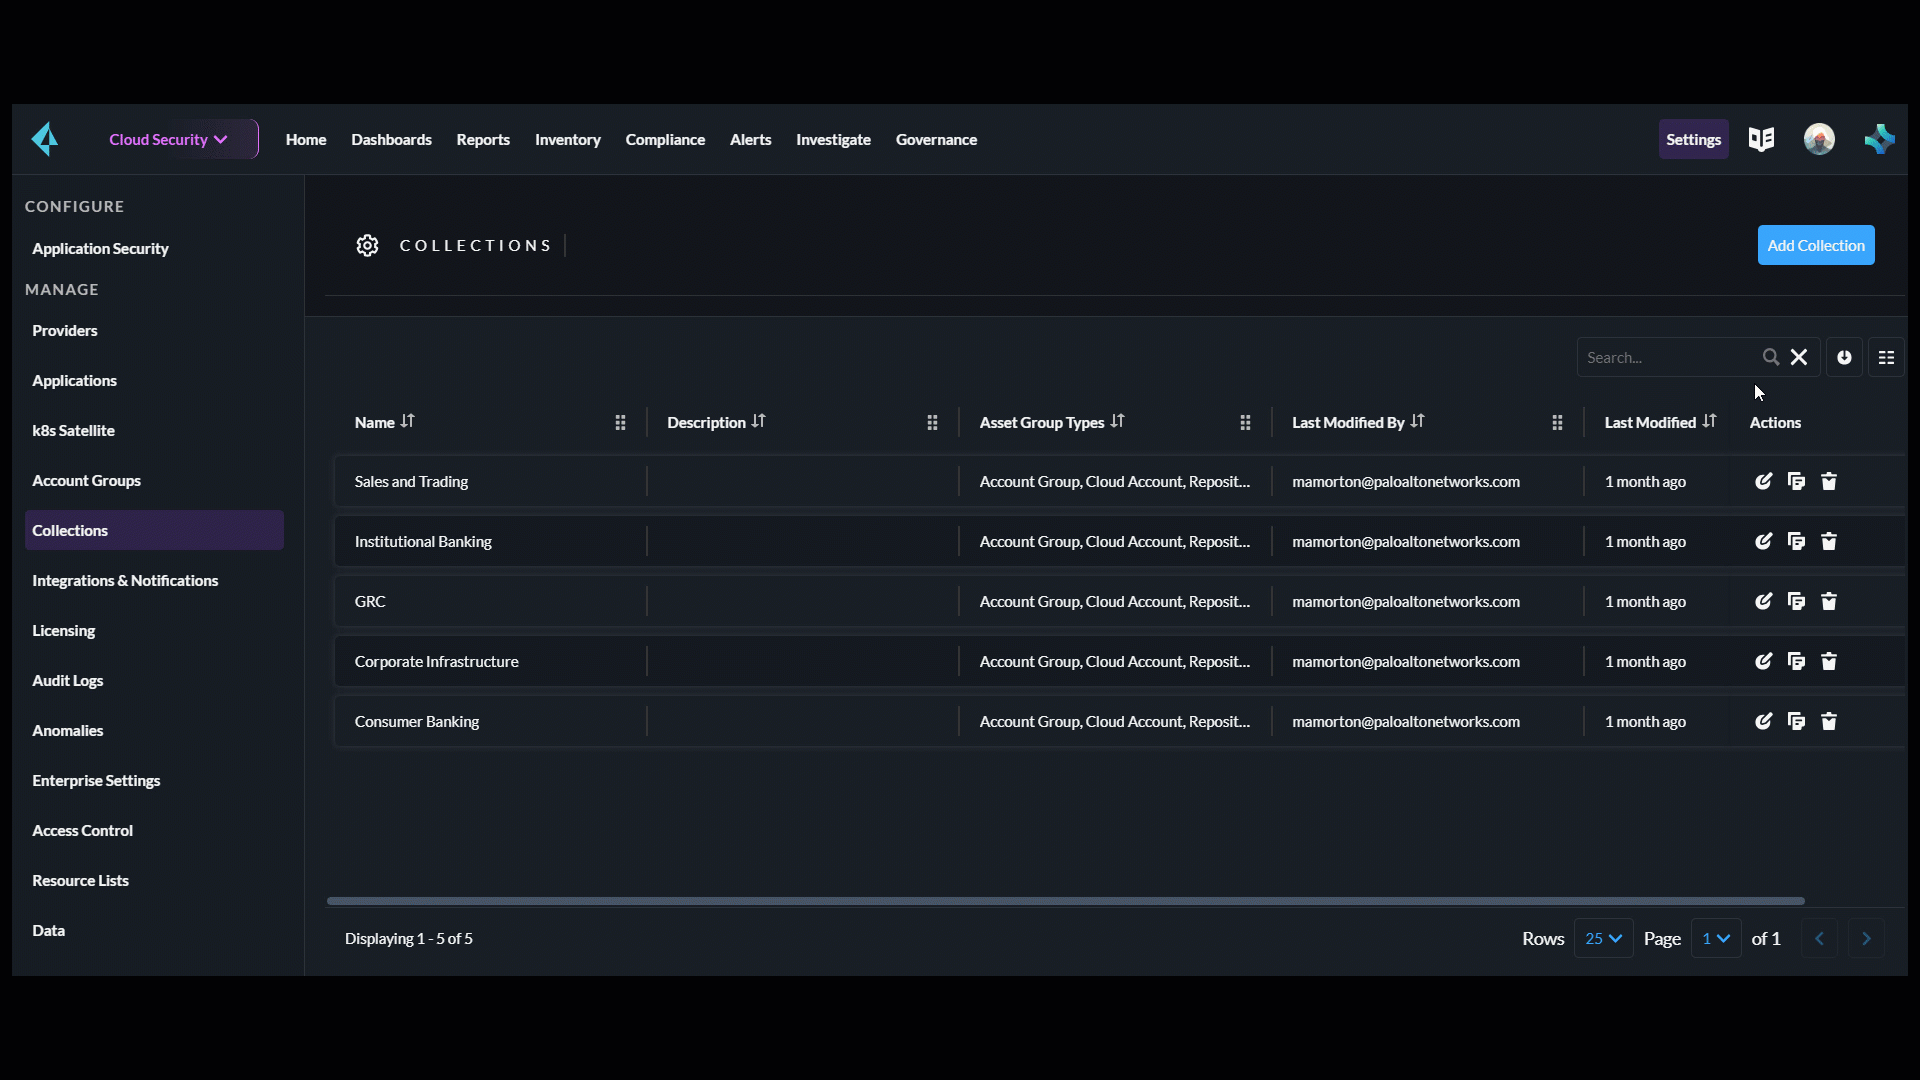
Task: Clone the Sales and Trading collection
Action: [1796, 481]
